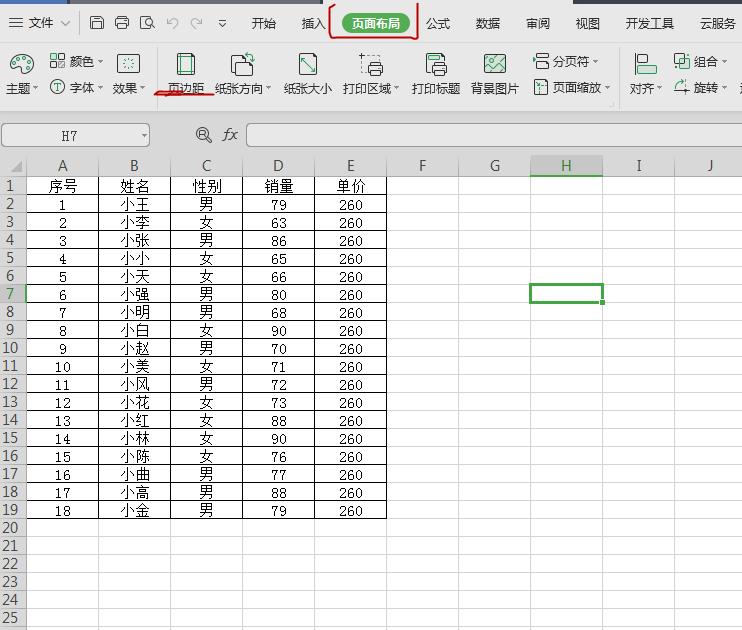This screenshot has width=742, height=630.
Task: Click the 纸张大小 icon
Action: pyautogui.click(x=308, y=64)
